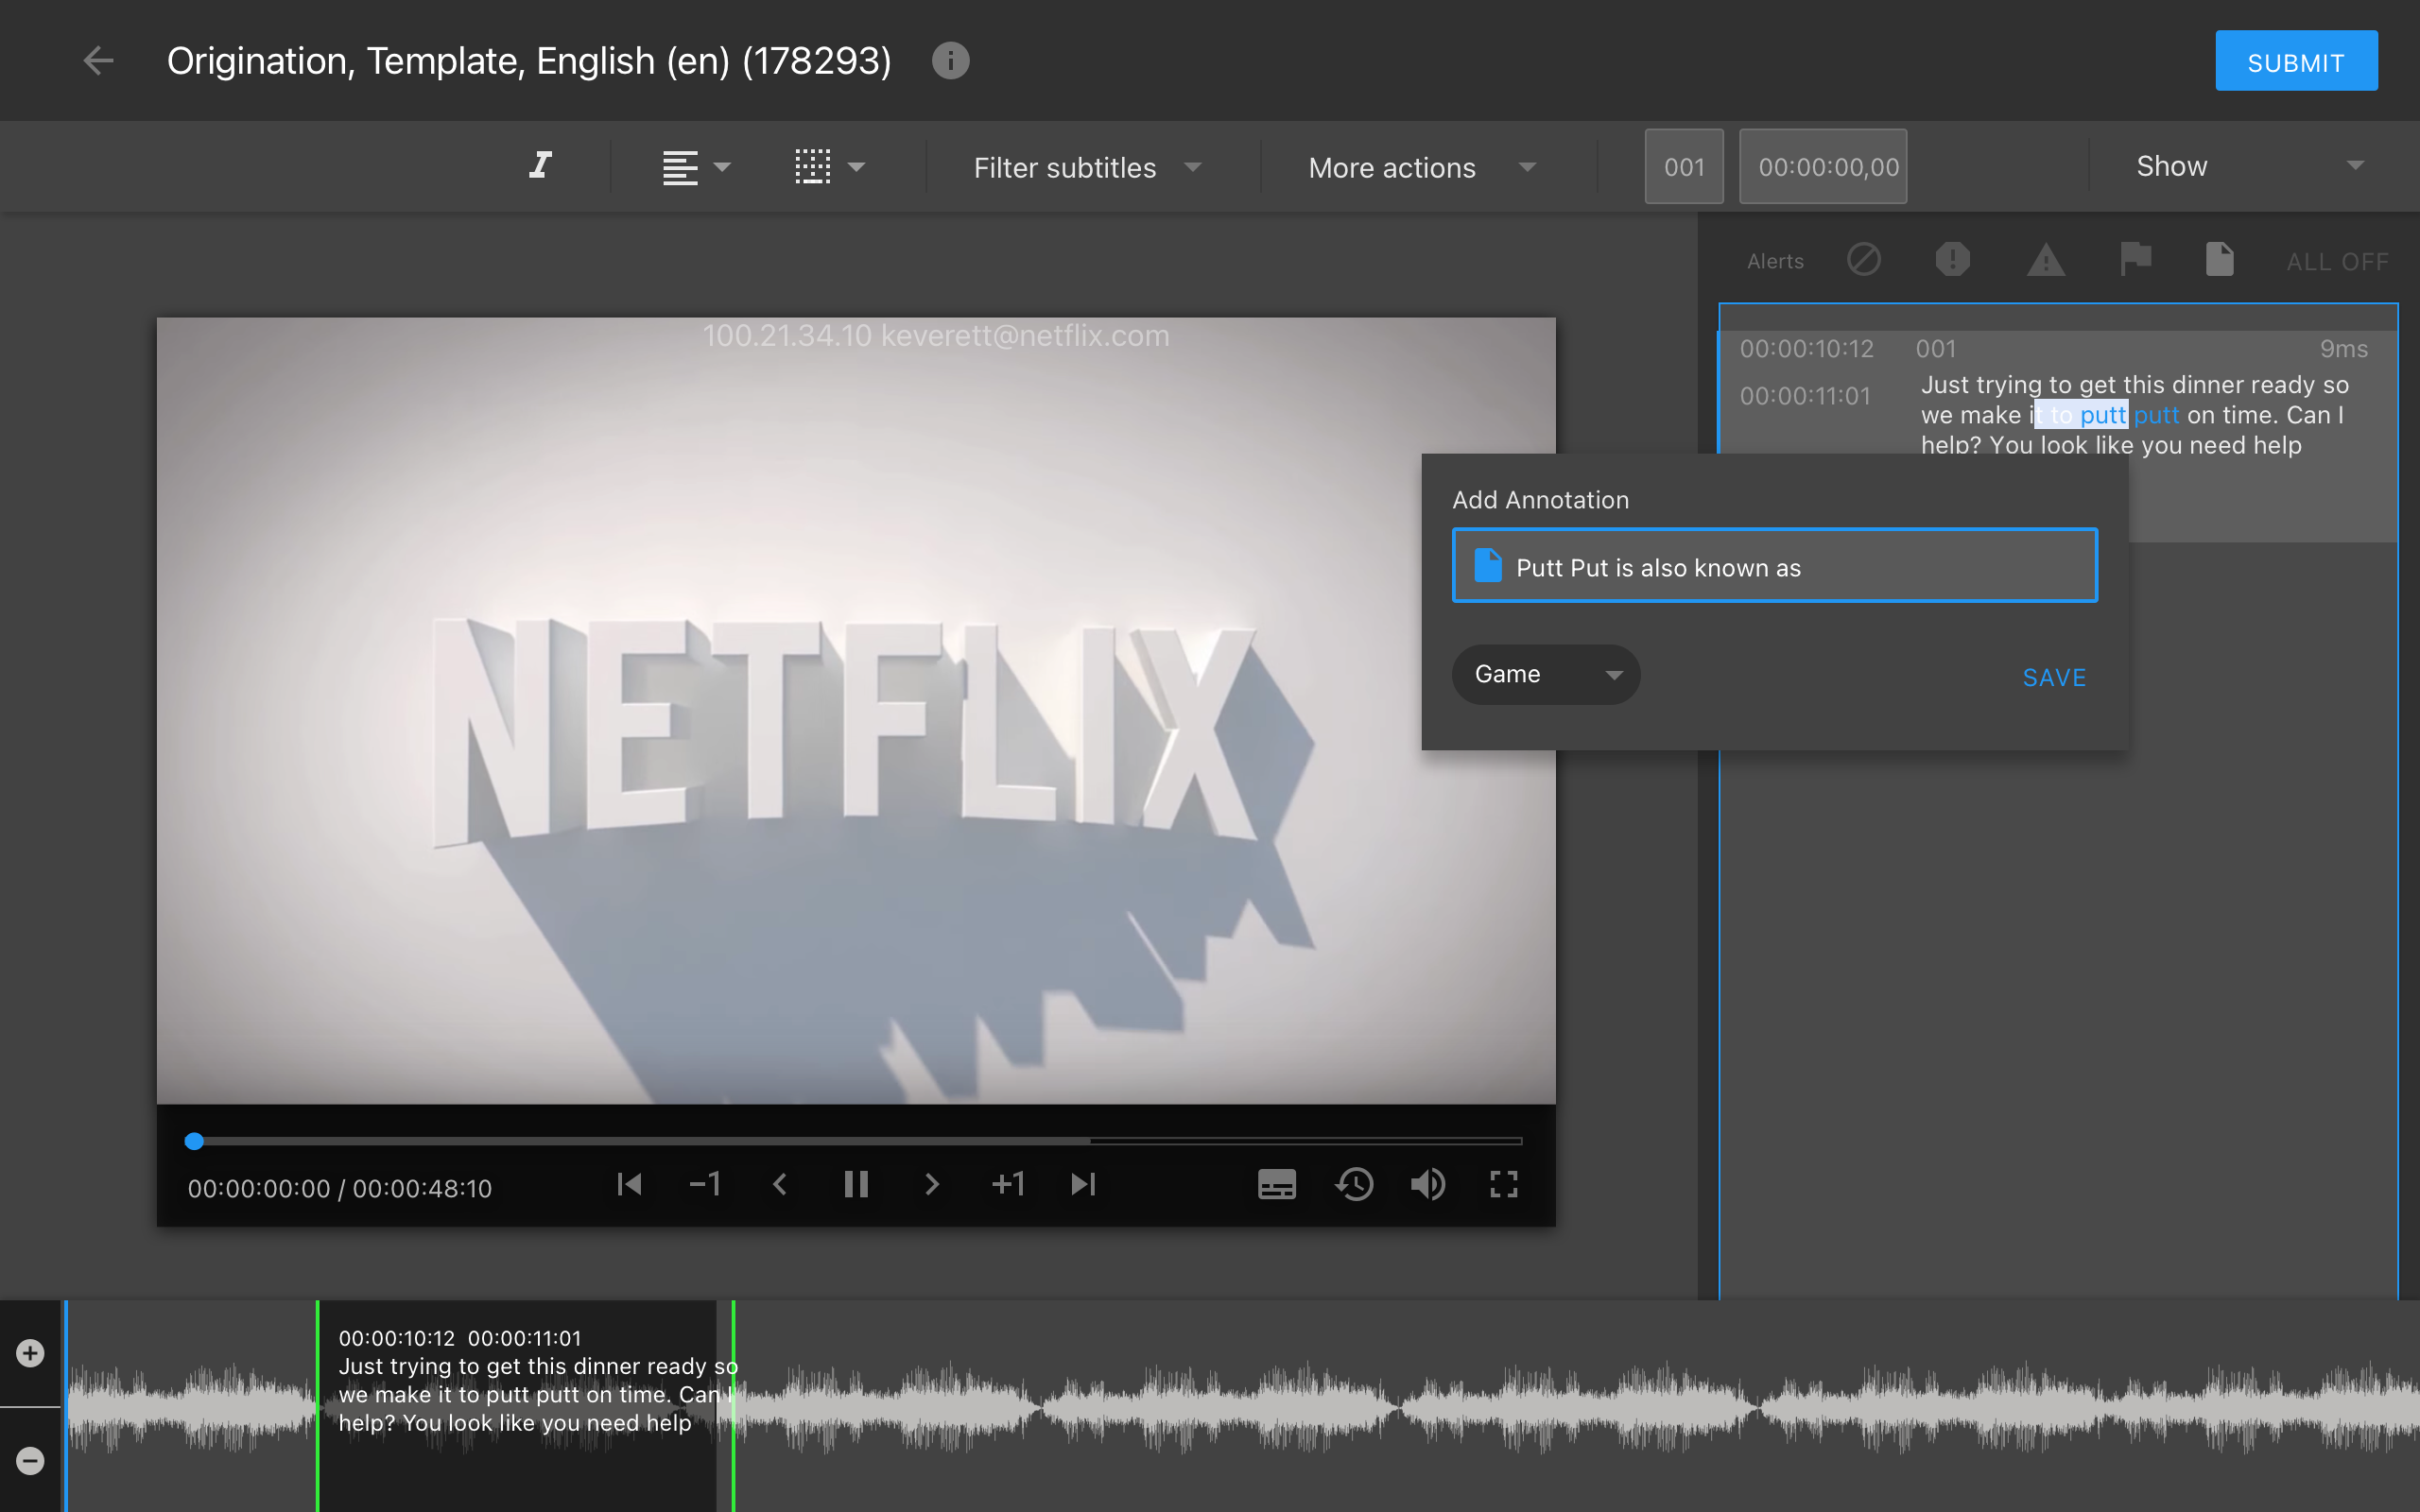The image size is (2420, 1512).
Task: Click the Add Annotation text field
Action: click(1774, 566)
